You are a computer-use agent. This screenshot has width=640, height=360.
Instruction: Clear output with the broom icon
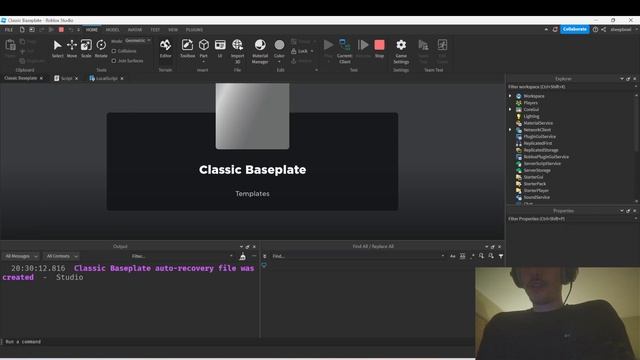pyautogui.click(x=242, y=256)
